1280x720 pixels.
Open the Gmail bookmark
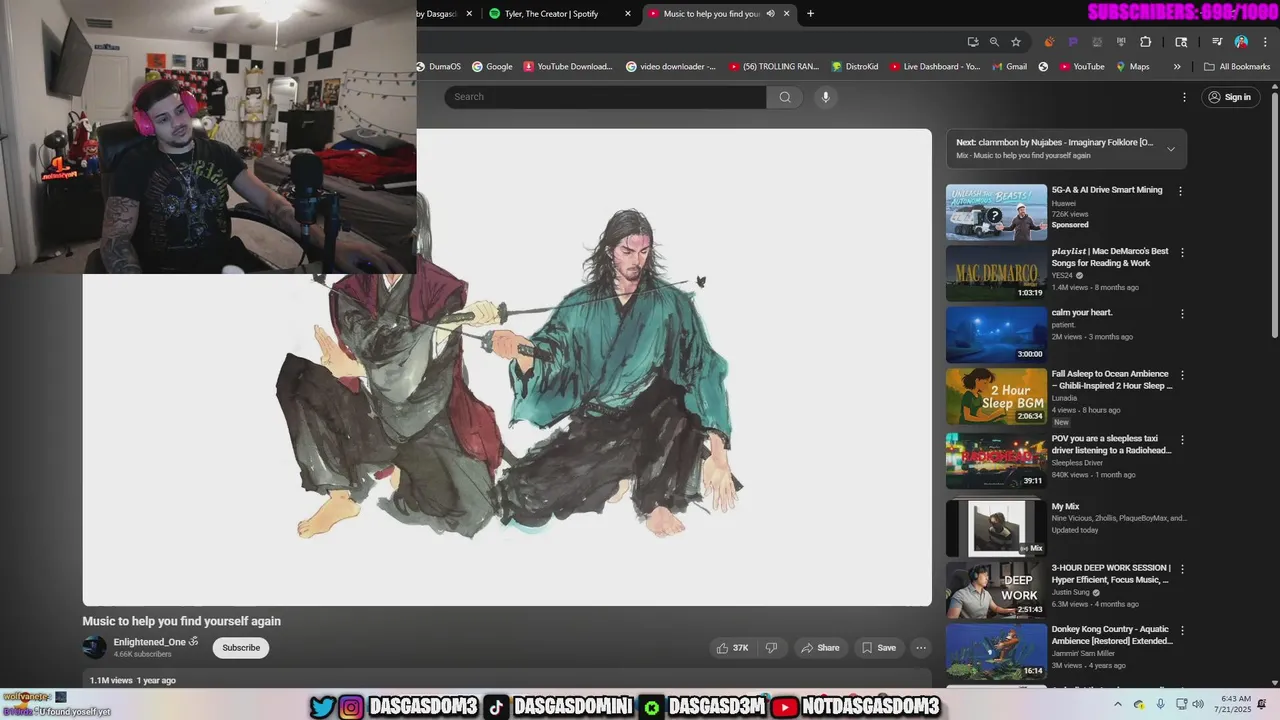pyautogui.click(x=1009, y=67)
